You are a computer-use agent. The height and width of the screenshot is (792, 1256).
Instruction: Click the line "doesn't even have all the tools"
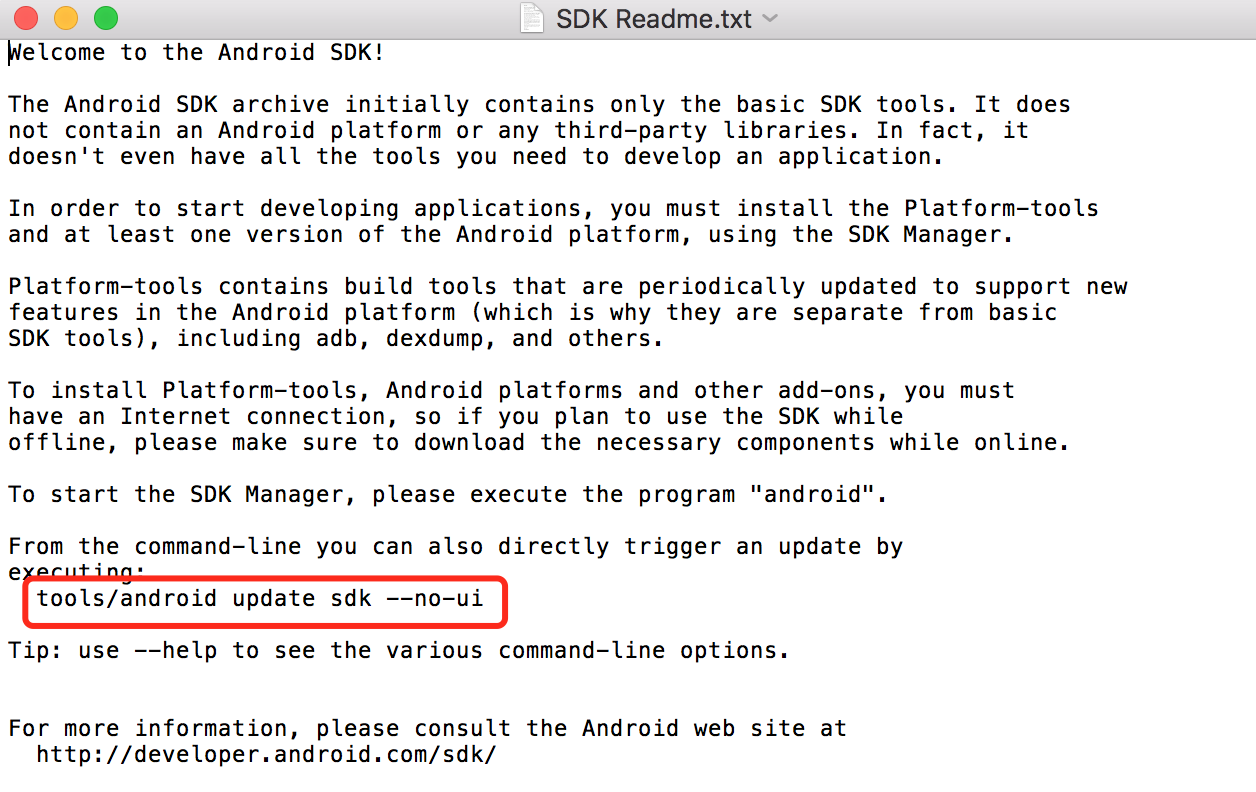477,156
